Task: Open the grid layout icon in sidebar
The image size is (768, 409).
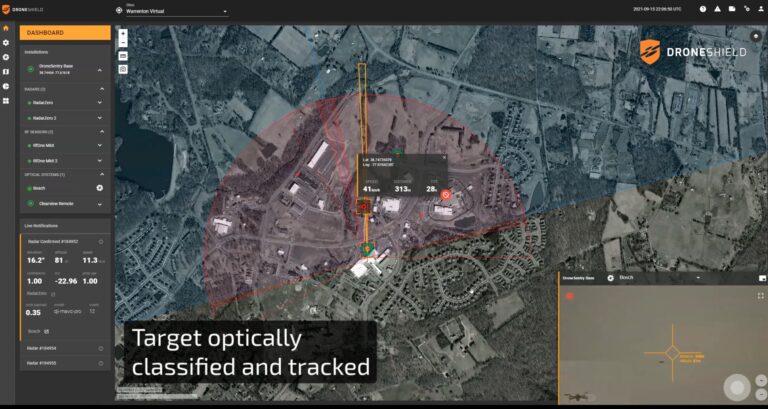Action: pyautogui.click(x=6, y=101)
